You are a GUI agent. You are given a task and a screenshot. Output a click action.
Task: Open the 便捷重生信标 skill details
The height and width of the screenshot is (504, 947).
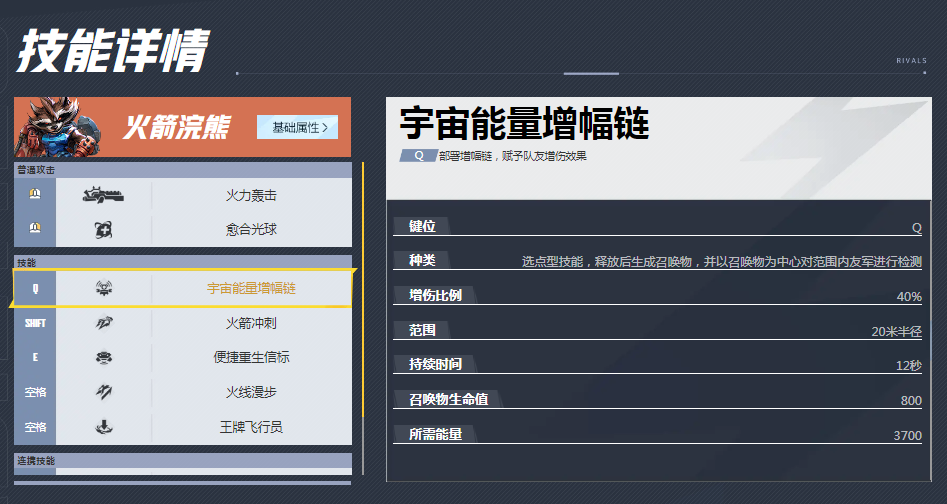(250, 358)
